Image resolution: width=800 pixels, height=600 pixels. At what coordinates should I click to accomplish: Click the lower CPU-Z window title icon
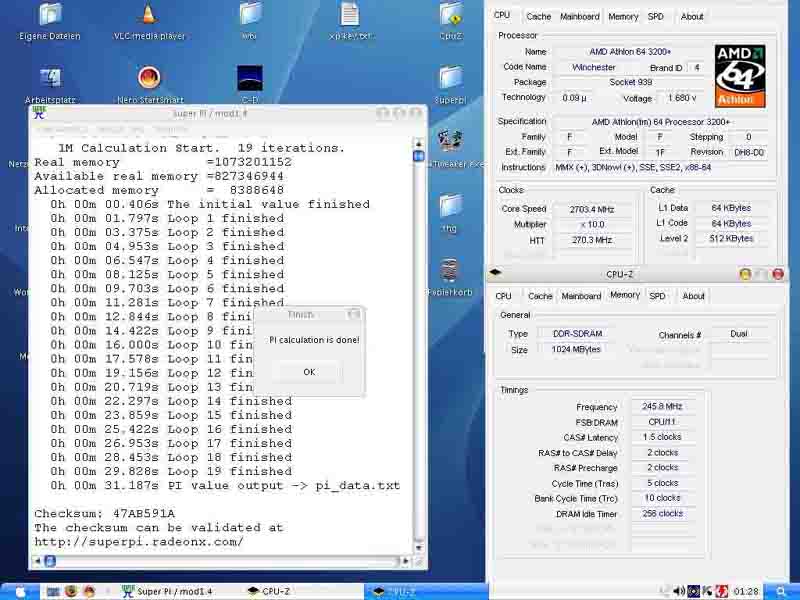(x=495, y=272)
